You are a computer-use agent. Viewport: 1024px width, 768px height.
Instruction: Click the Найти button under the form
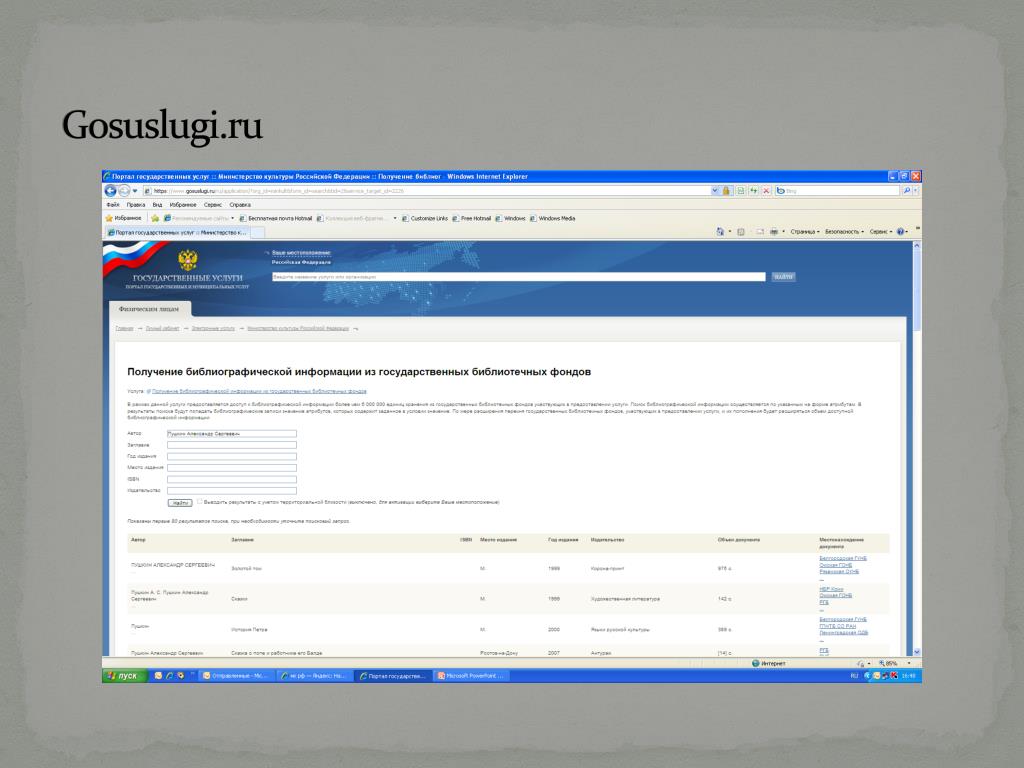click(180, 503)
